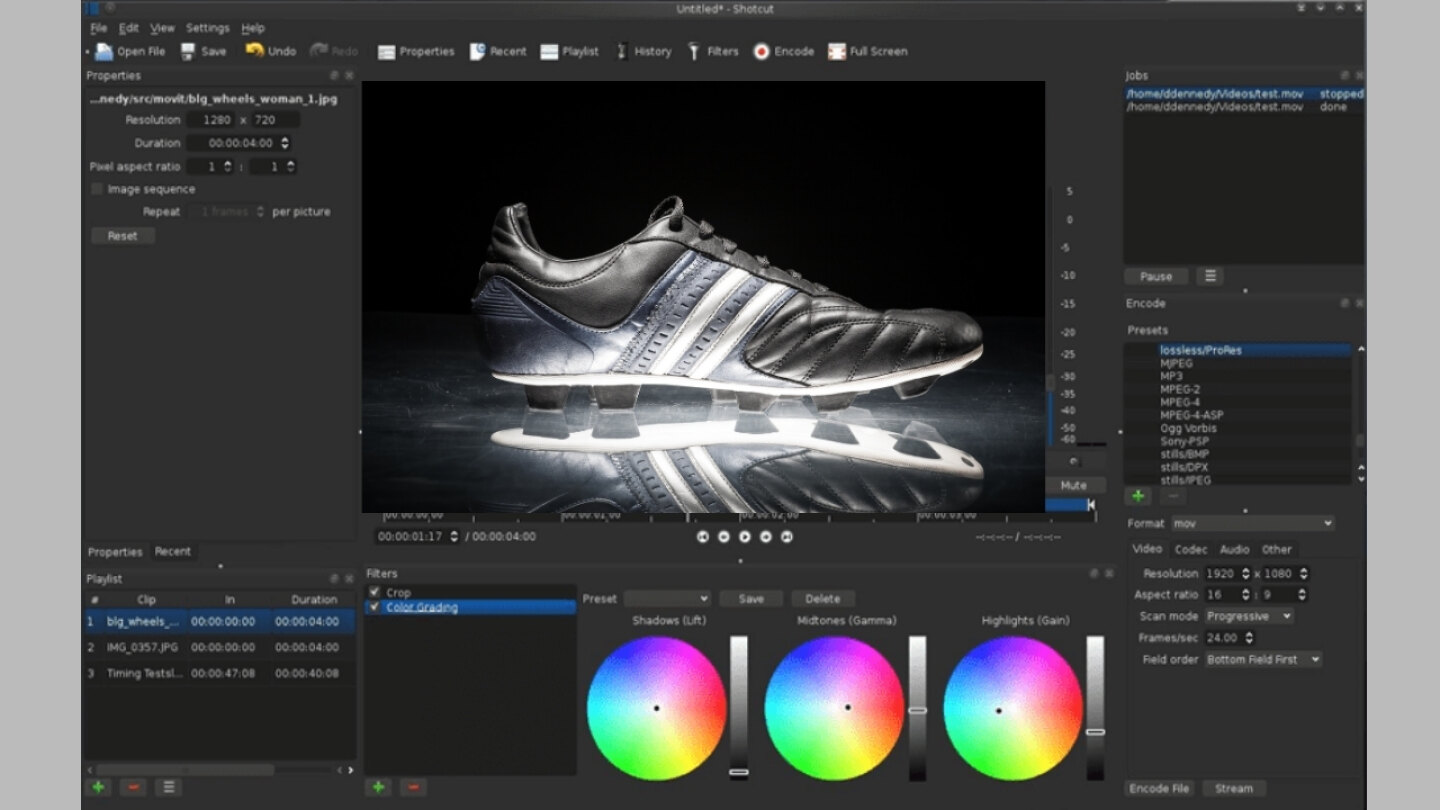
Task: Open the Field order dropdown
Action: [1264, 660]
